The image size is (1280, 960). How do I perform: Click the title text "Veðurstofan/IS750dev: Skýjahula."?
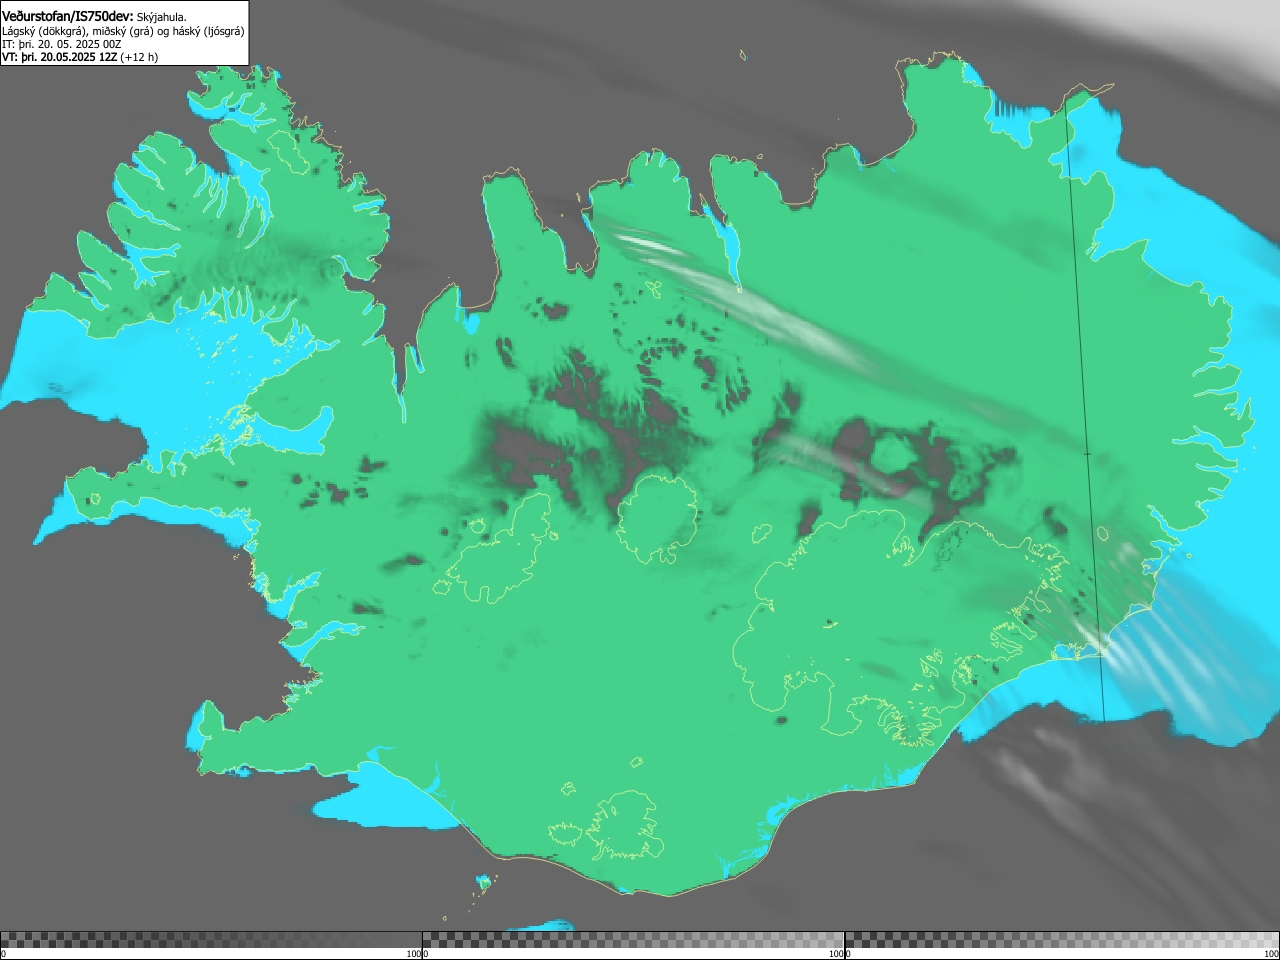click(94, 16)
